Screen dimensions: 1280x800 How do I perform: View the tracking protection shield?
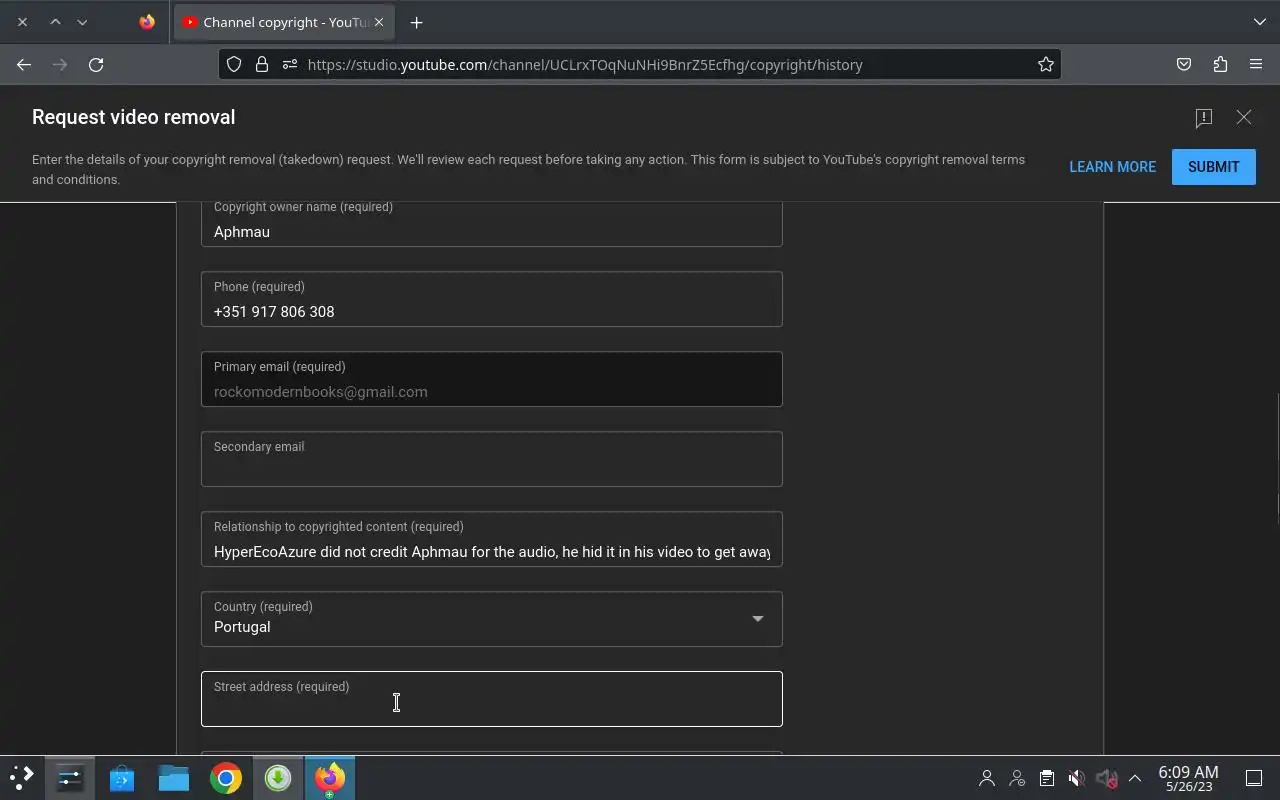click(x=234, y=64)
